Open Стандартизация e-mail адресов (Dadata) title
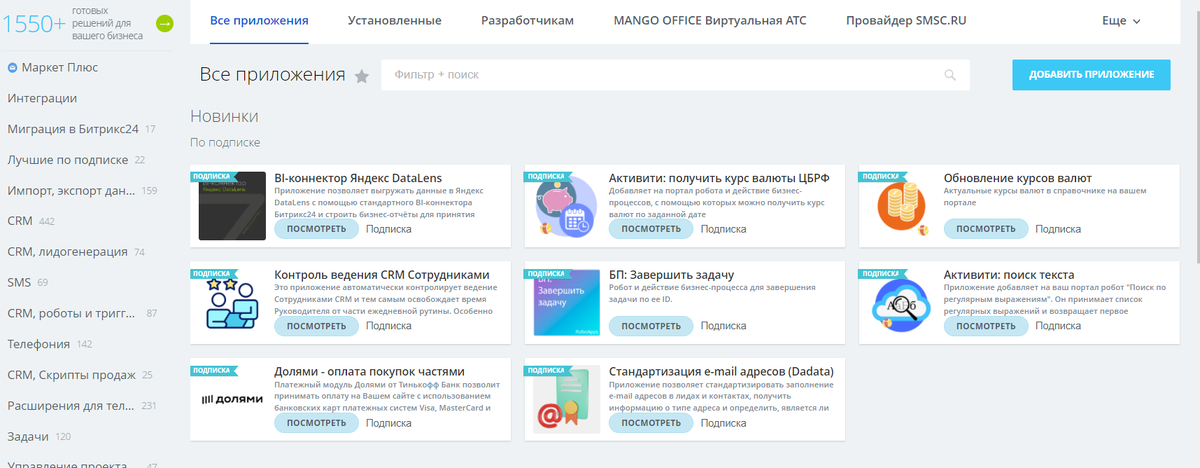This screenshot has width=1200, height=468. pyautogui.click(x=721, y=372)
